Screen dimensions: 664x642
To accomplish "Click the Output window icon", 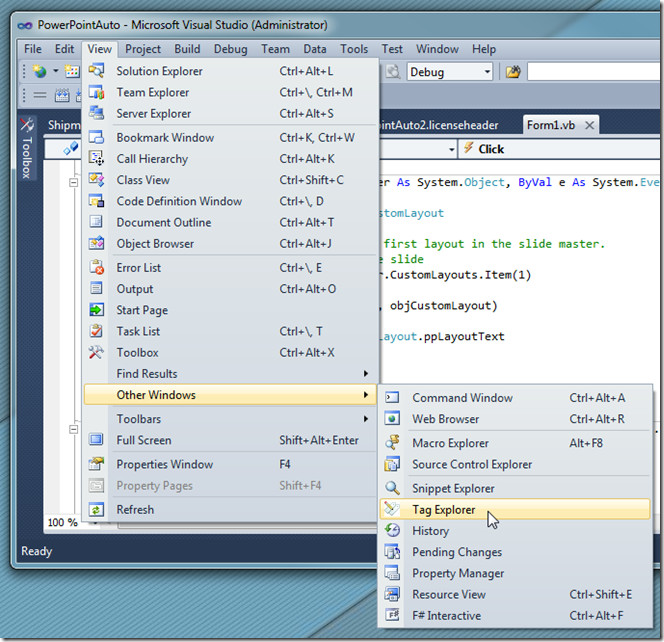I will [x=97, y=288].
